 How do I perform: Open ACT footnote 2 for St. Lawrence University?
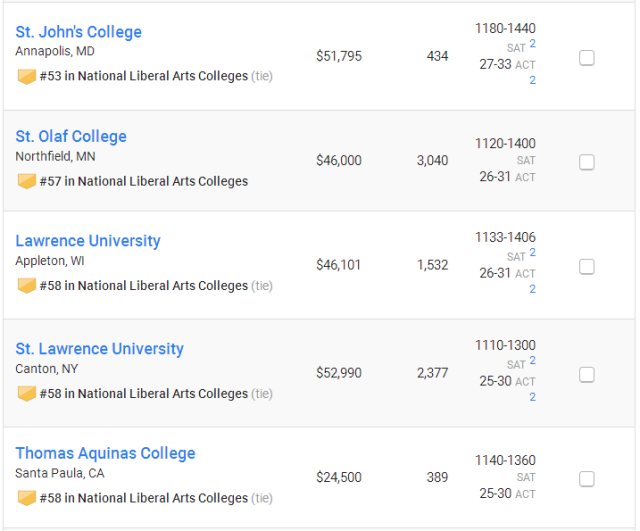(x=532, y=397)
